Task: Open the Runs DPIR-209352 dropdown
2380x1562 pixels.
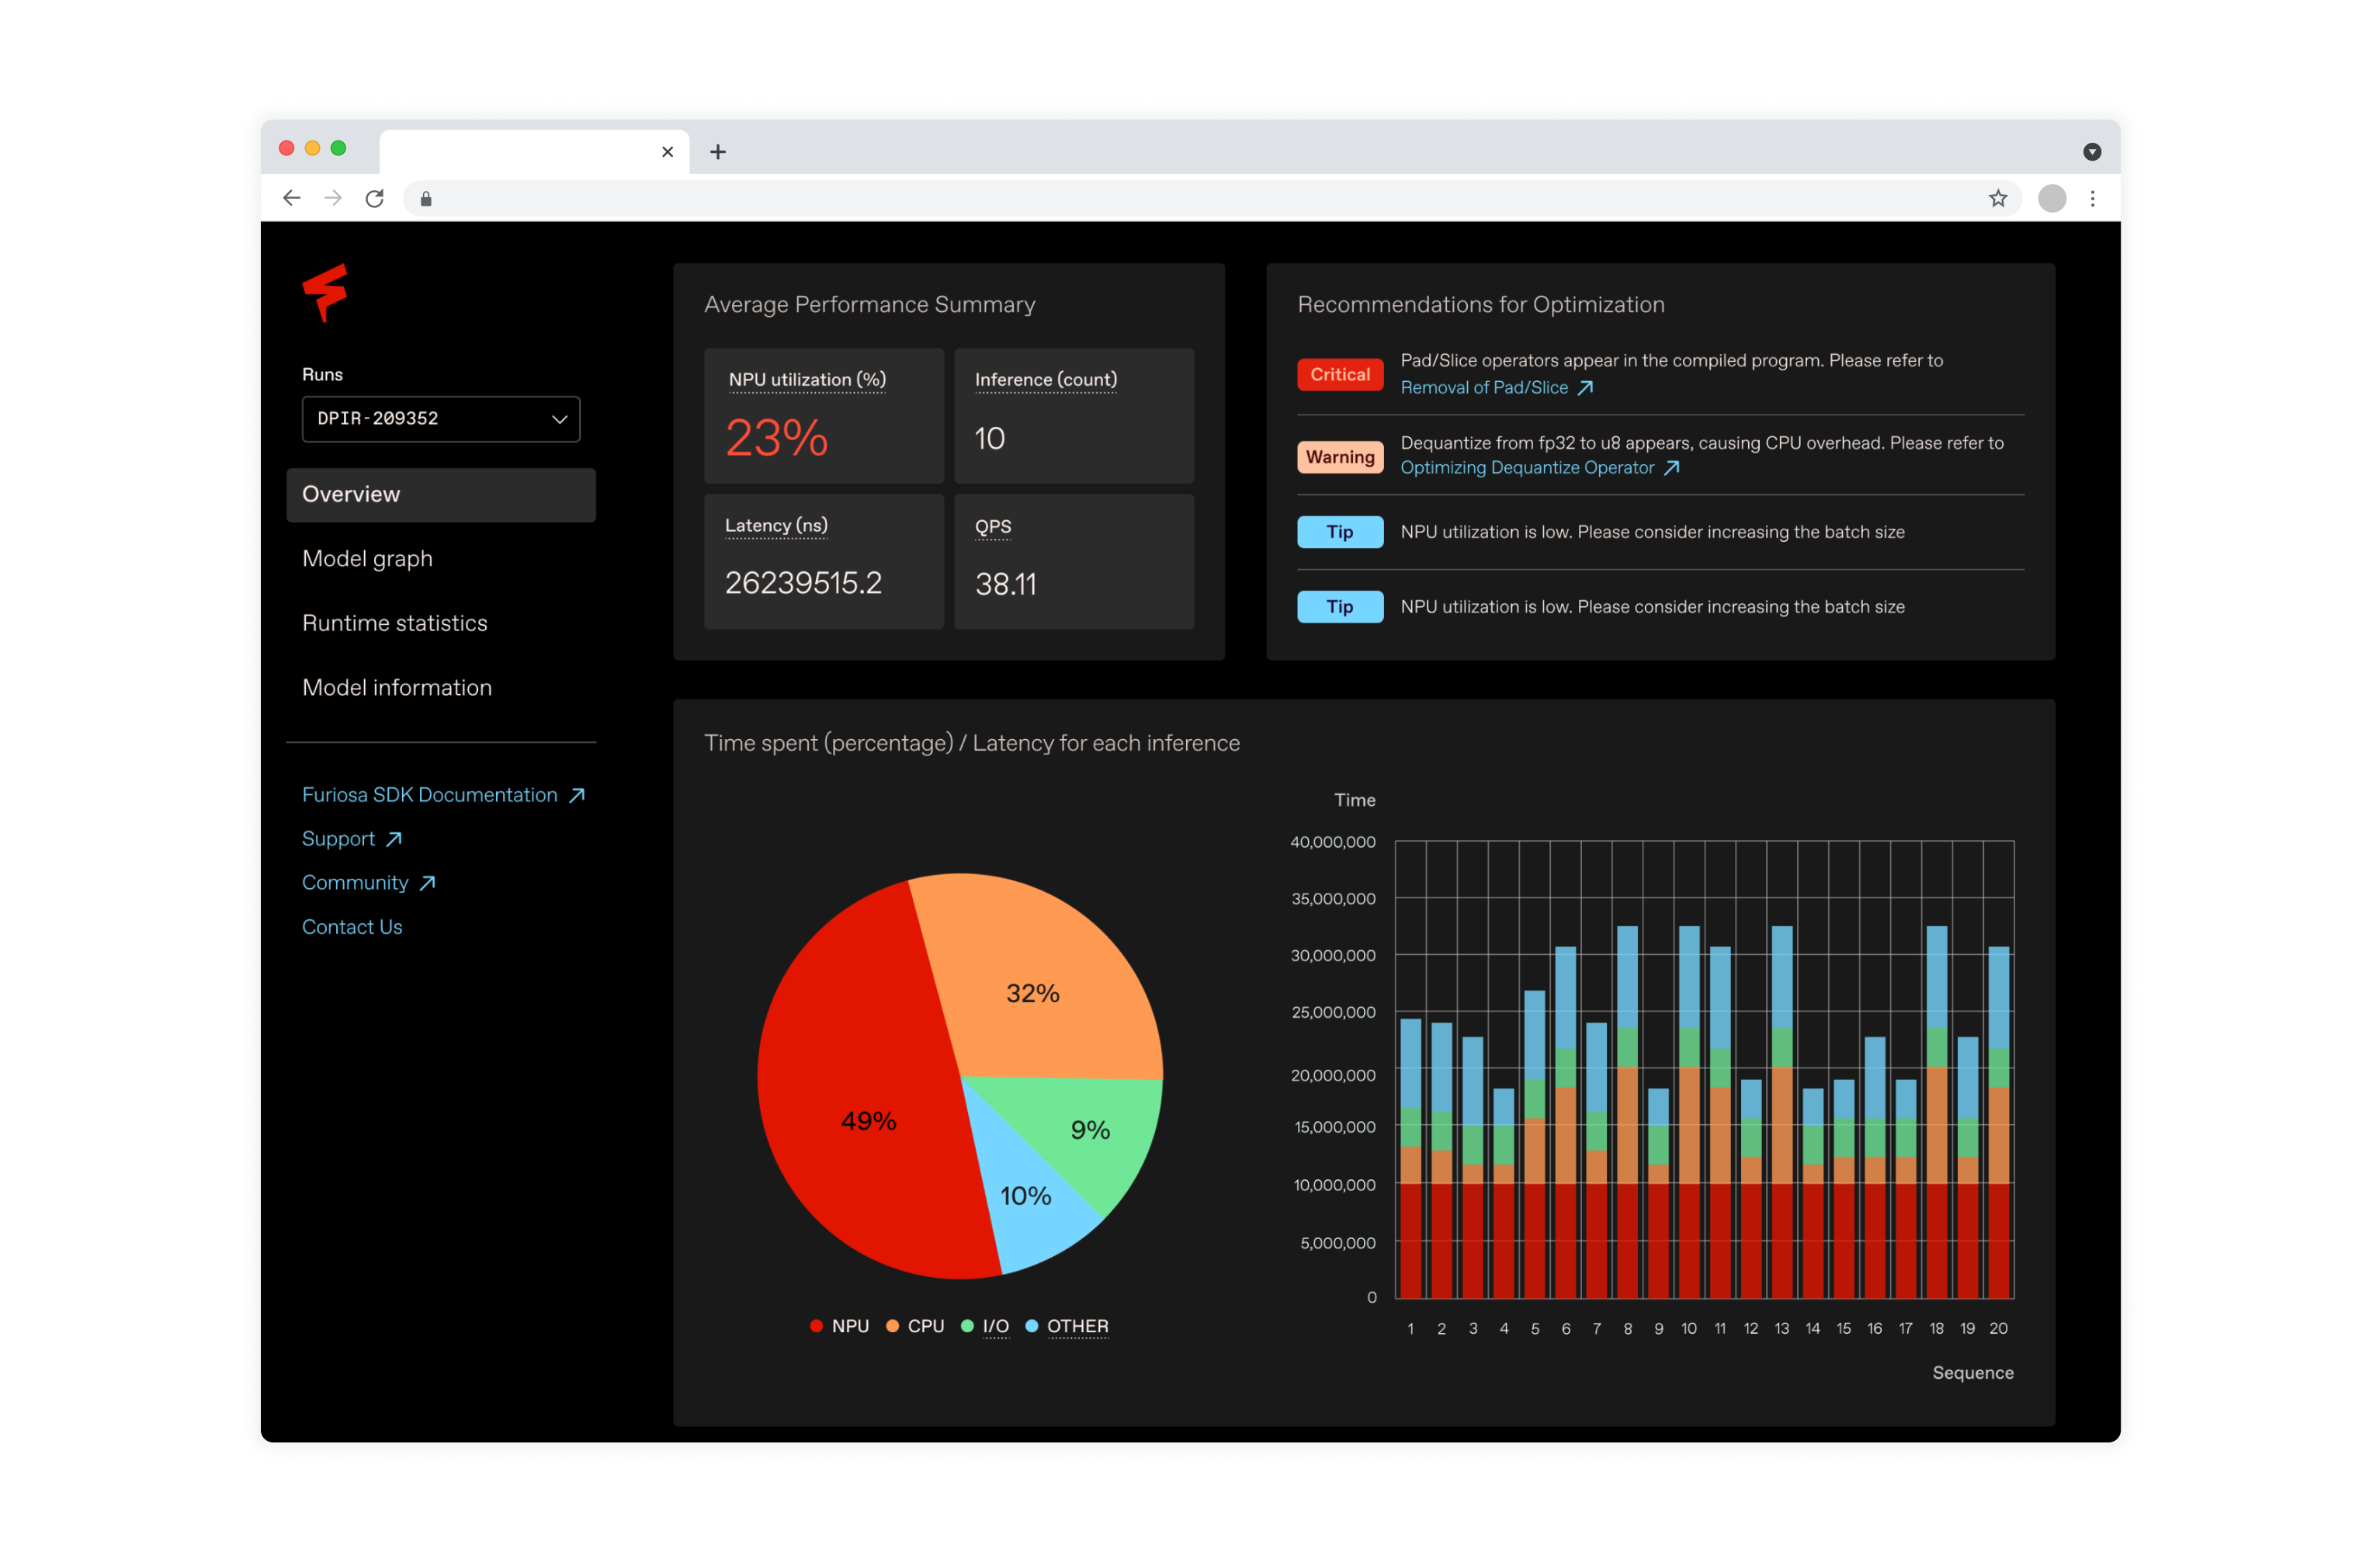Action: [441, 419]
